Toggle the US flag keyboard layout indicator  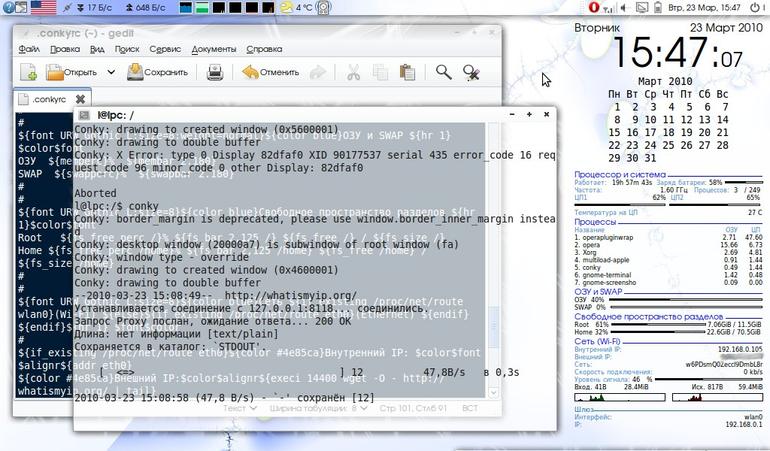click(x=43, y=7)
